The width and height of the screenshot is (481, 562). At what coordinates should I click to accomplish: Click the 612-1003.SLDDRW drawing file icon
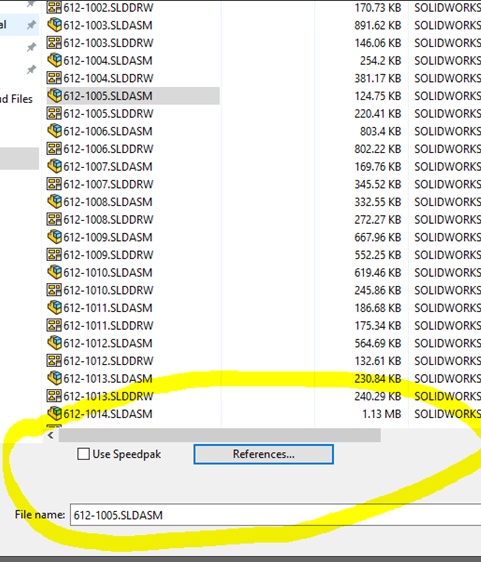tap(54, 43)
